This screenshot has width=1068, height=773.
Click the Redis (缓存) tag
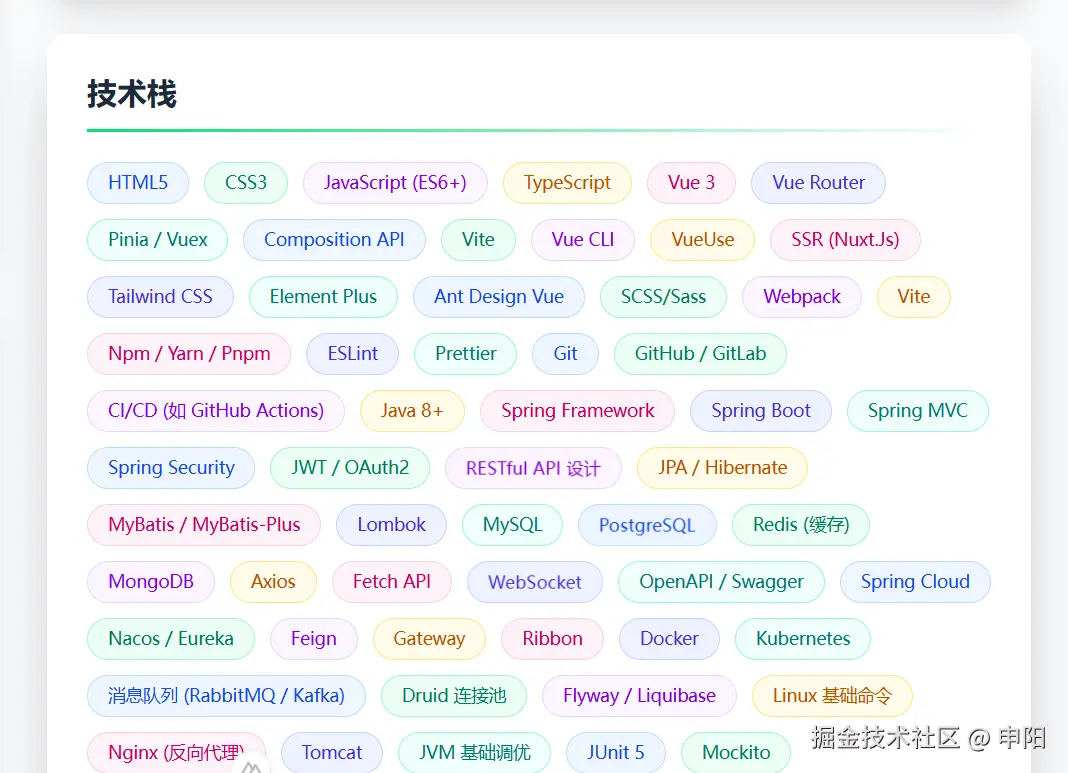coord(801,525)
